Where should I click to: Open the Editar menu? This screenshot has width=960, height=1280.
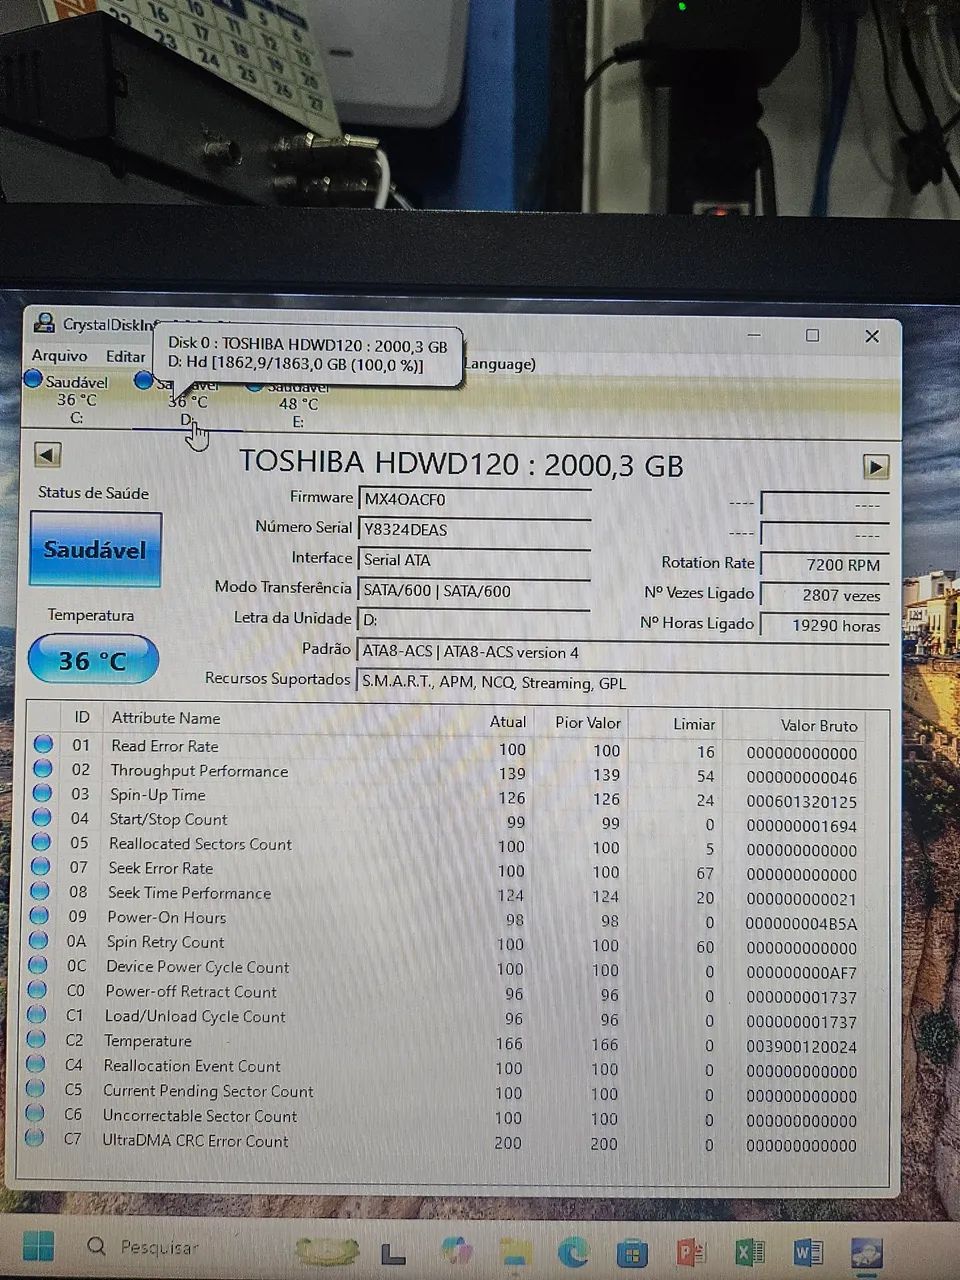click(125, 356)
